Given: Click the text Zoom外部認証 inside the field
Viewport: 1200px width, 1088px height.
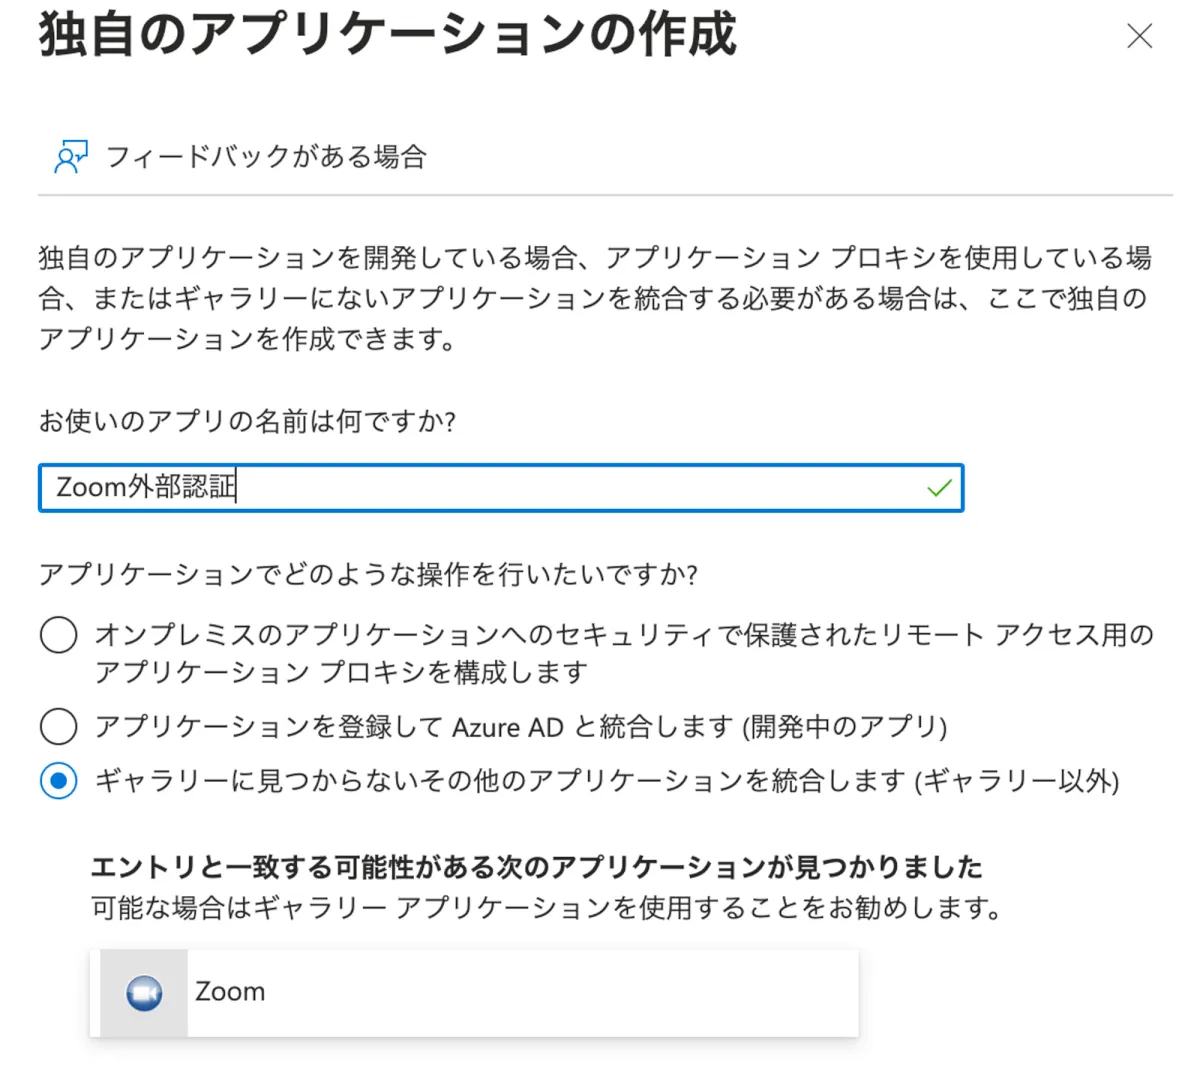Looking at the screenshot, I should point(146,488).
